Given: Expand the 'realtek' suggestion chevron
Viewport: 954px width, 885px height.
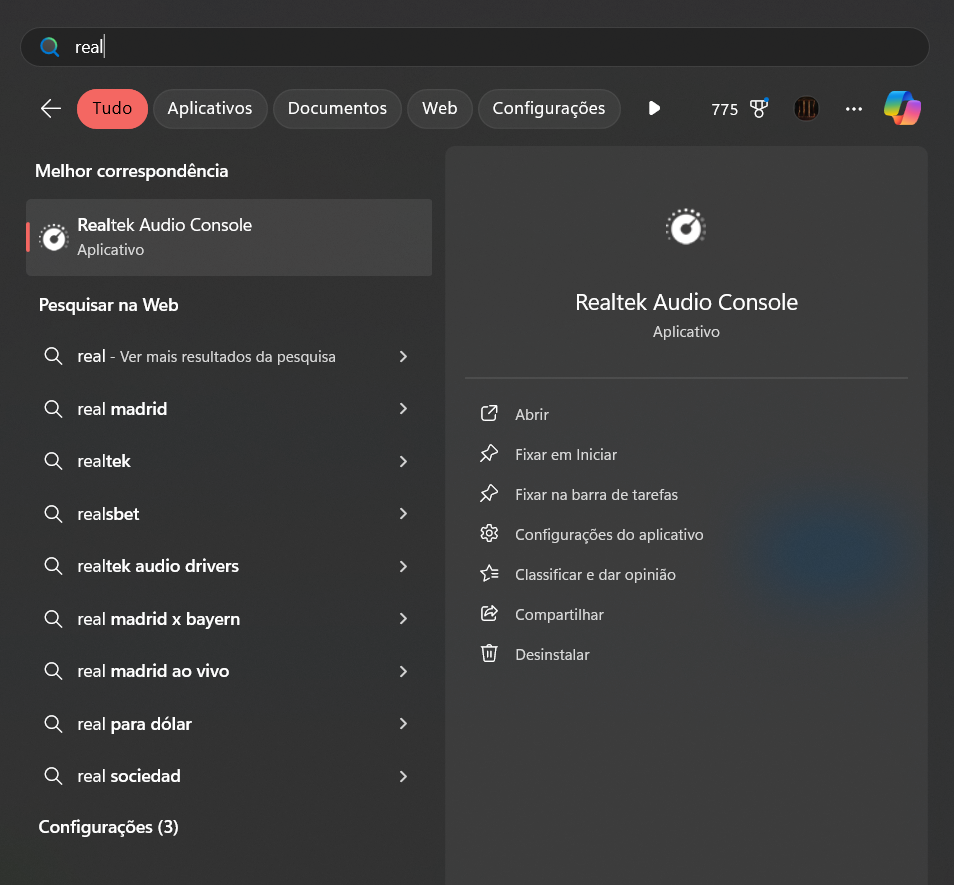Looking at the screenshot, I should pyautogui.click(x=403, y=462).
